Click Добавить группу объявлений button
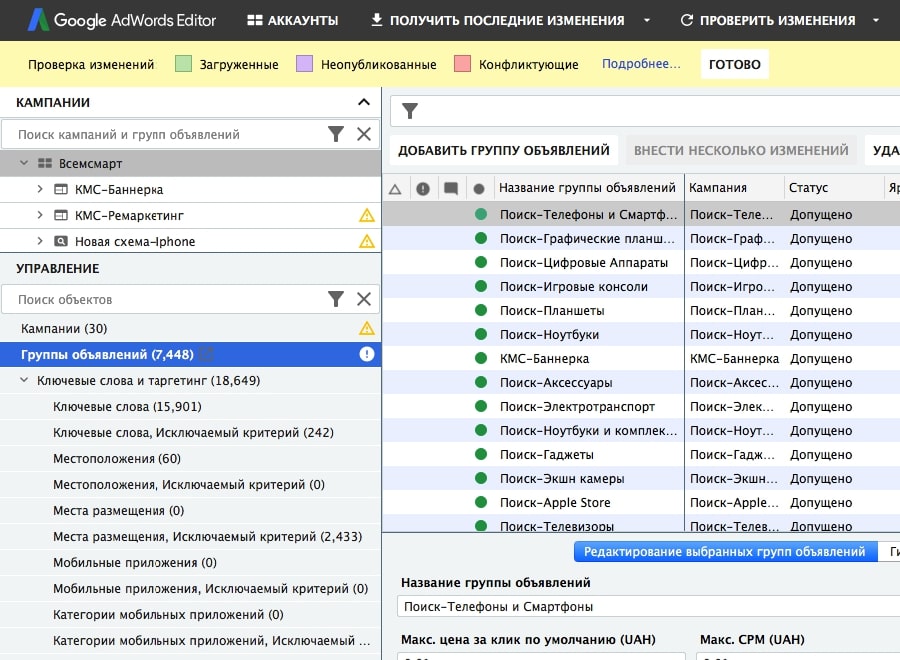The image size is (900, 660). pyautogui.click(x=503, y=150)
